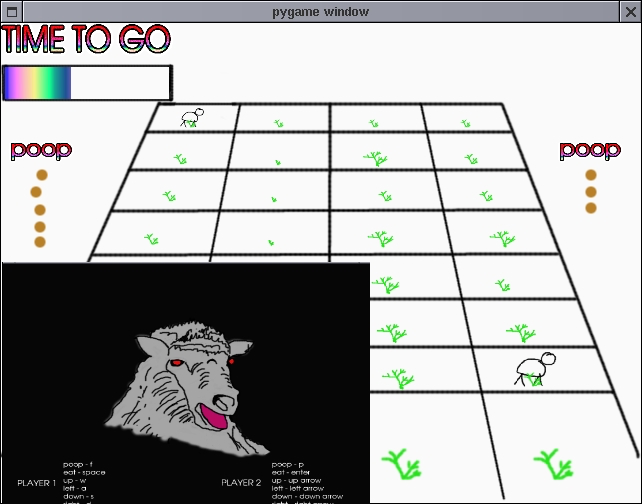Click the left player's poop label
642x504 pixels.
point(41,150)
